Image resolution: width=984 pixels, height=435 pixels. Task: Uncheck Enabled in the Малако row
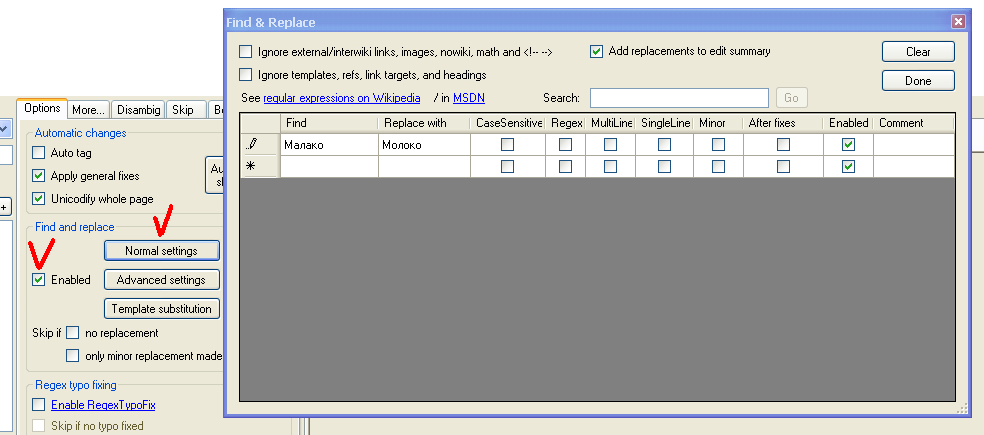click(848, 145)
